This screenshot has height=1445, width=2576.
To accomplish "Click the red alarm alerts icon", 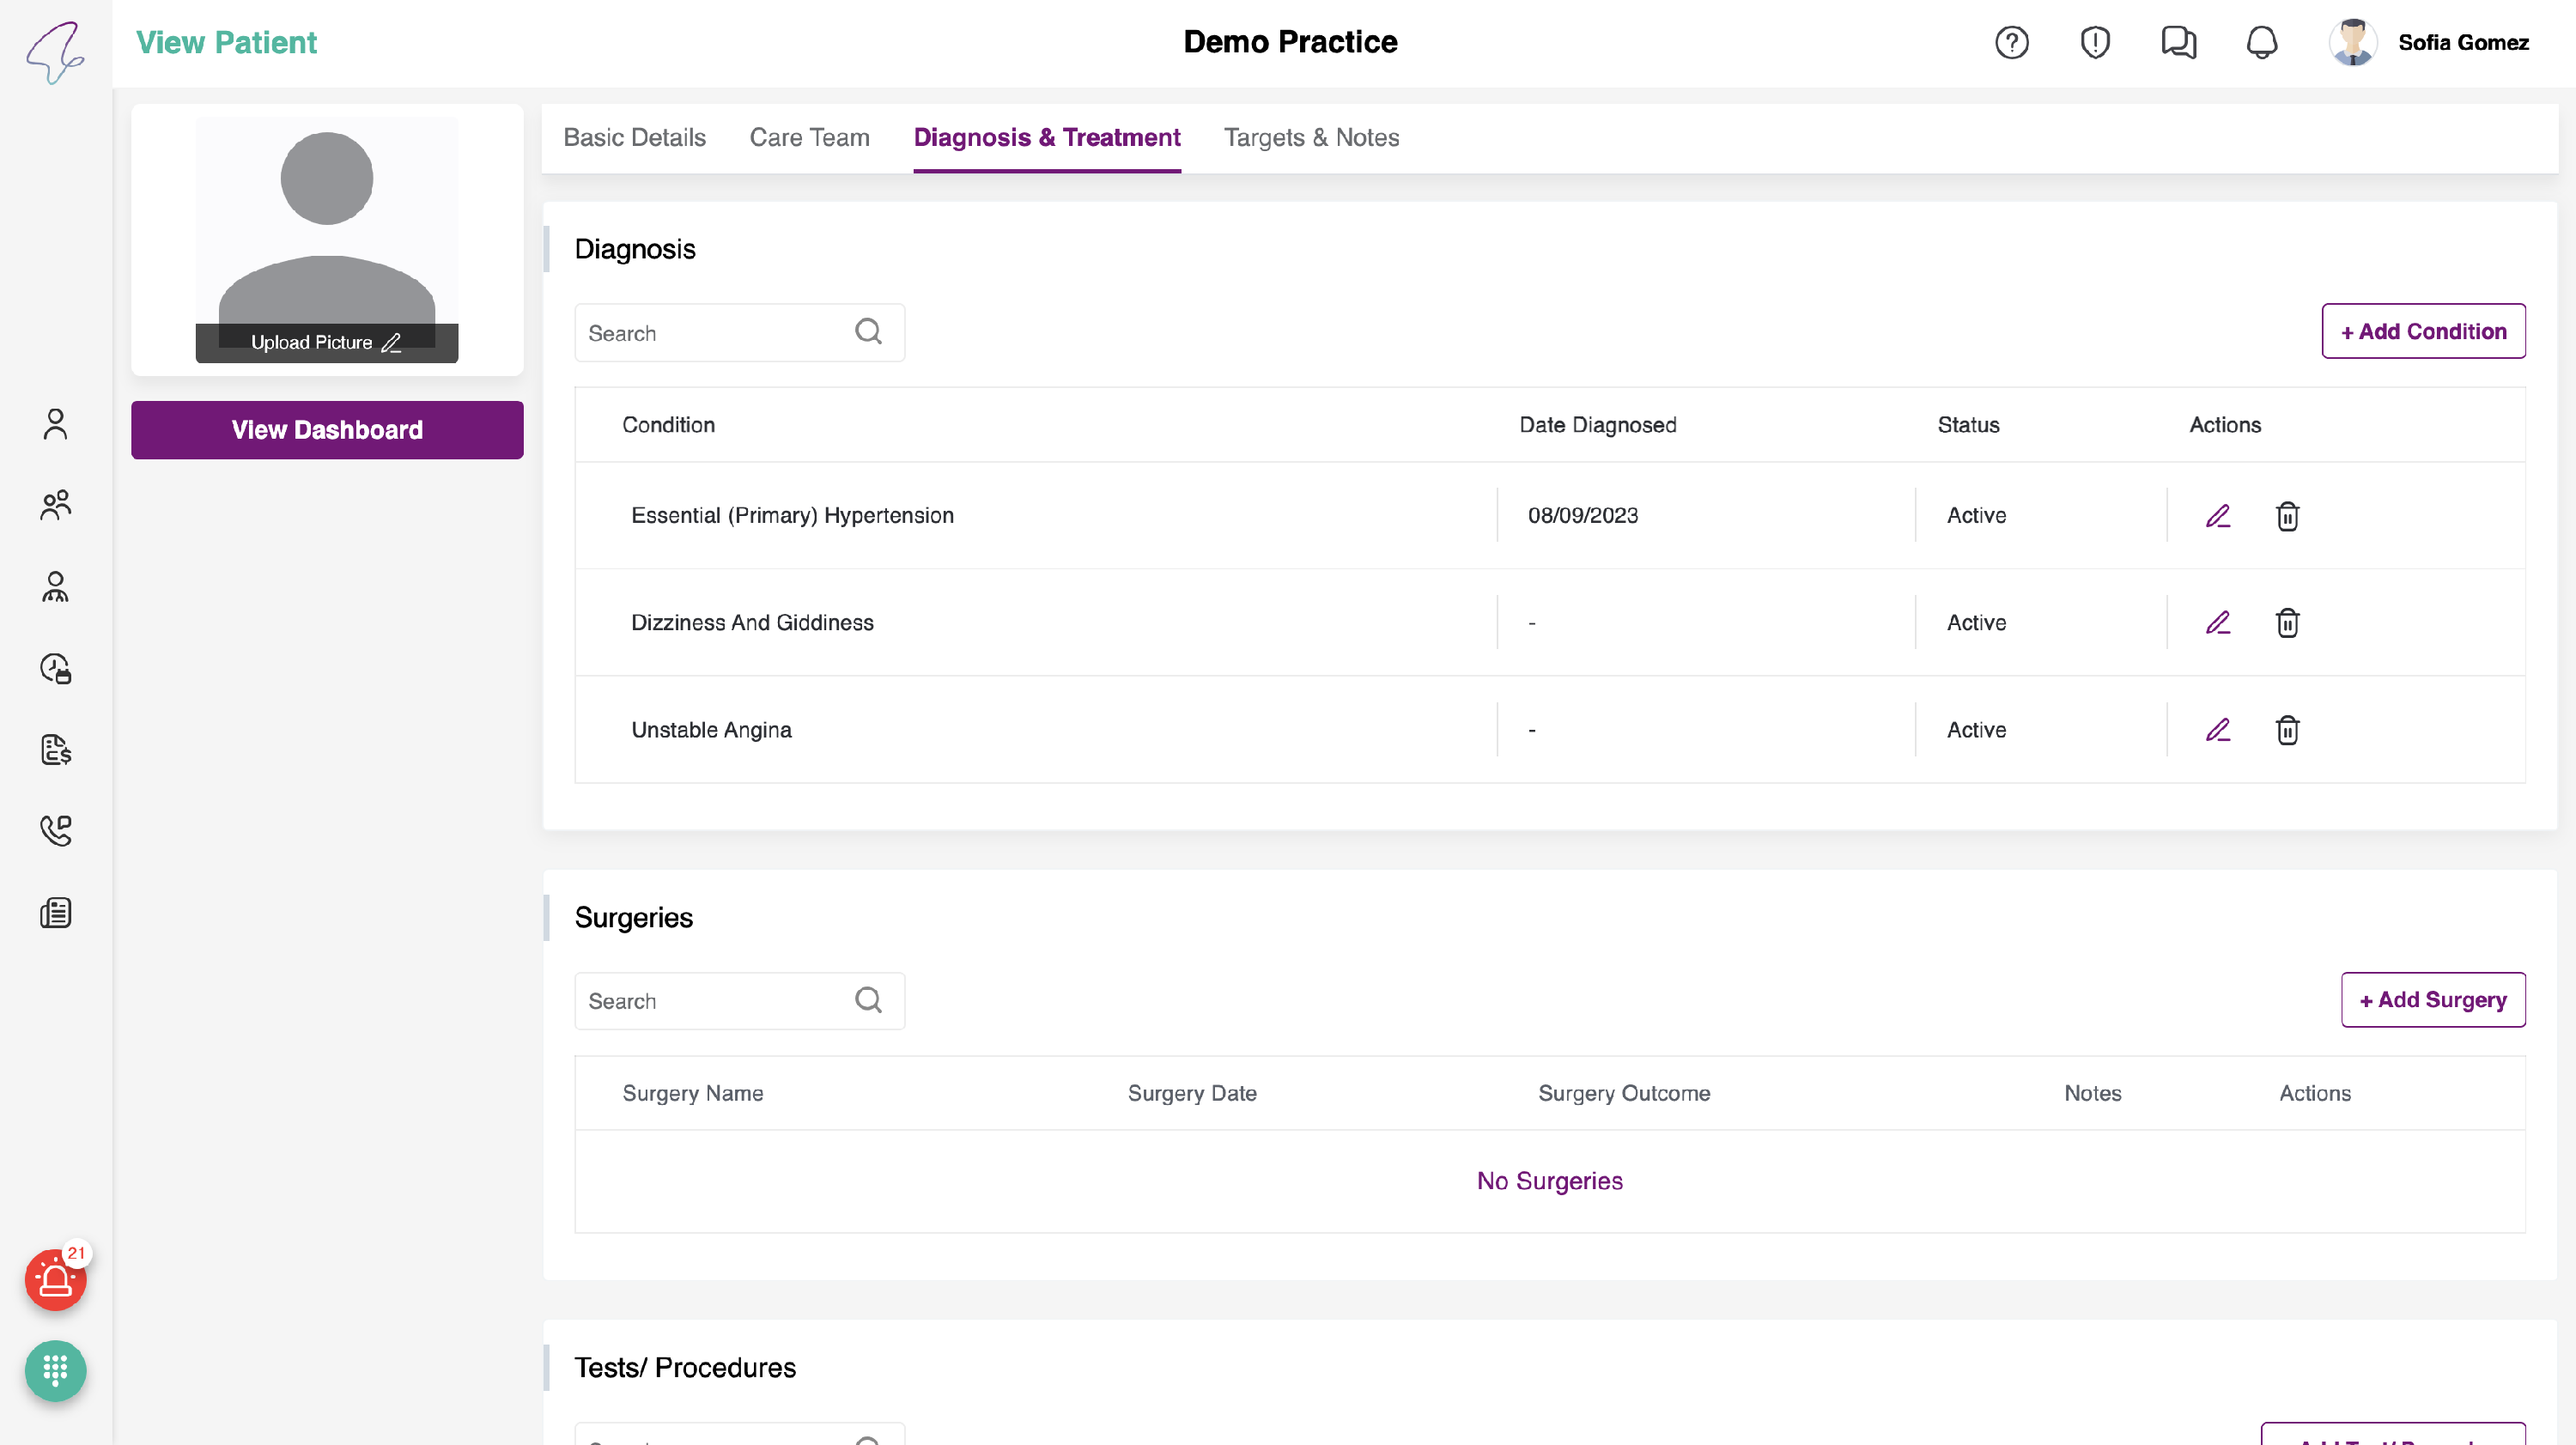I will [x=55, y=1280].
